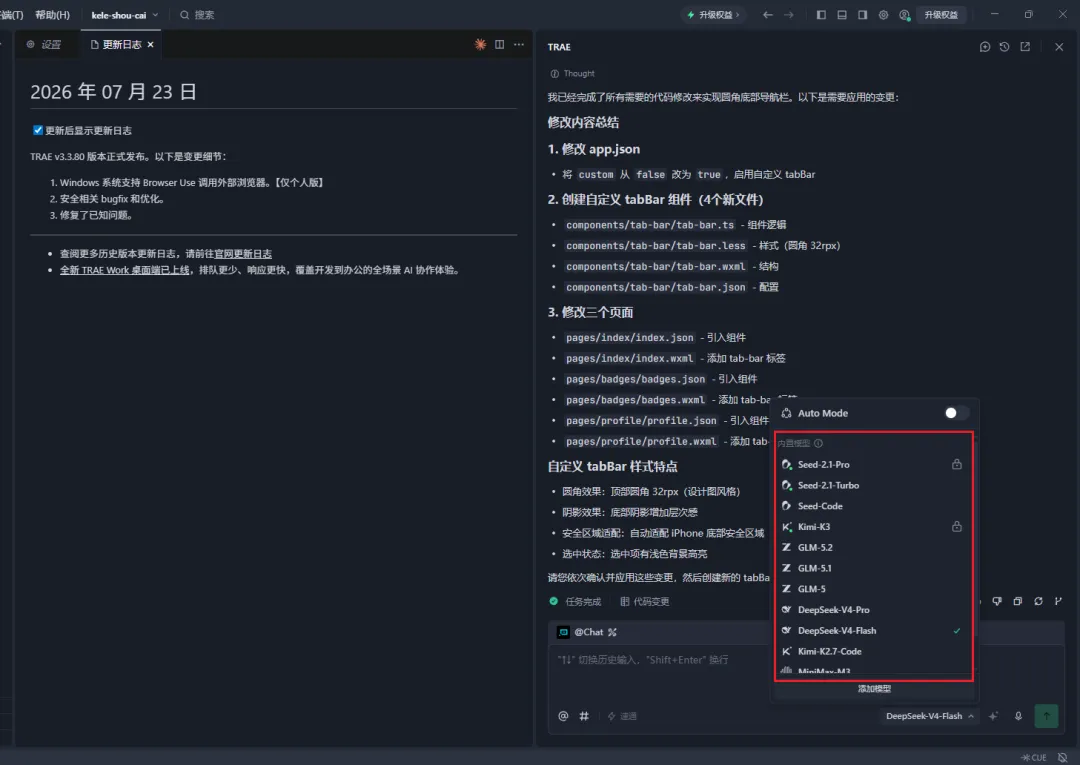Open the editor more actions ellipsis

519,44
